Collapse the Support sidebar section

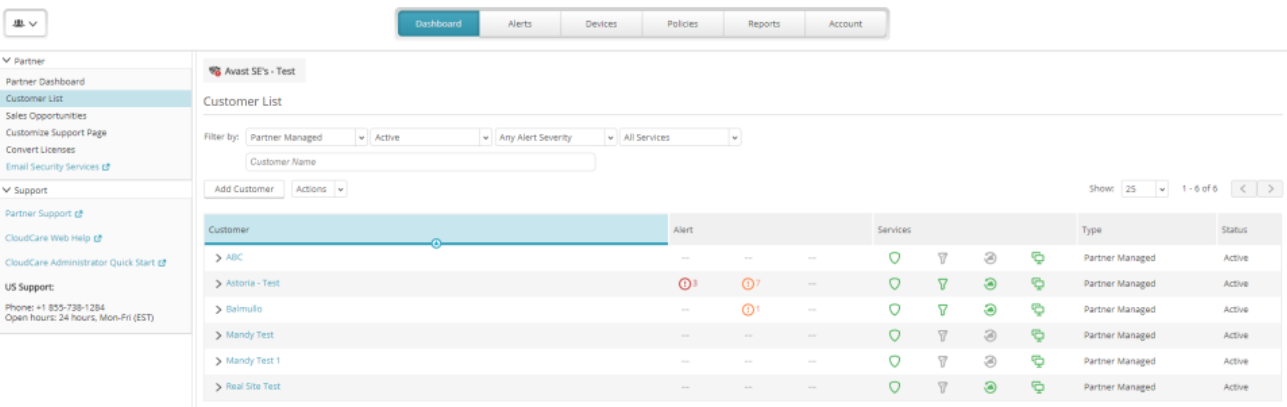[6, 190]
